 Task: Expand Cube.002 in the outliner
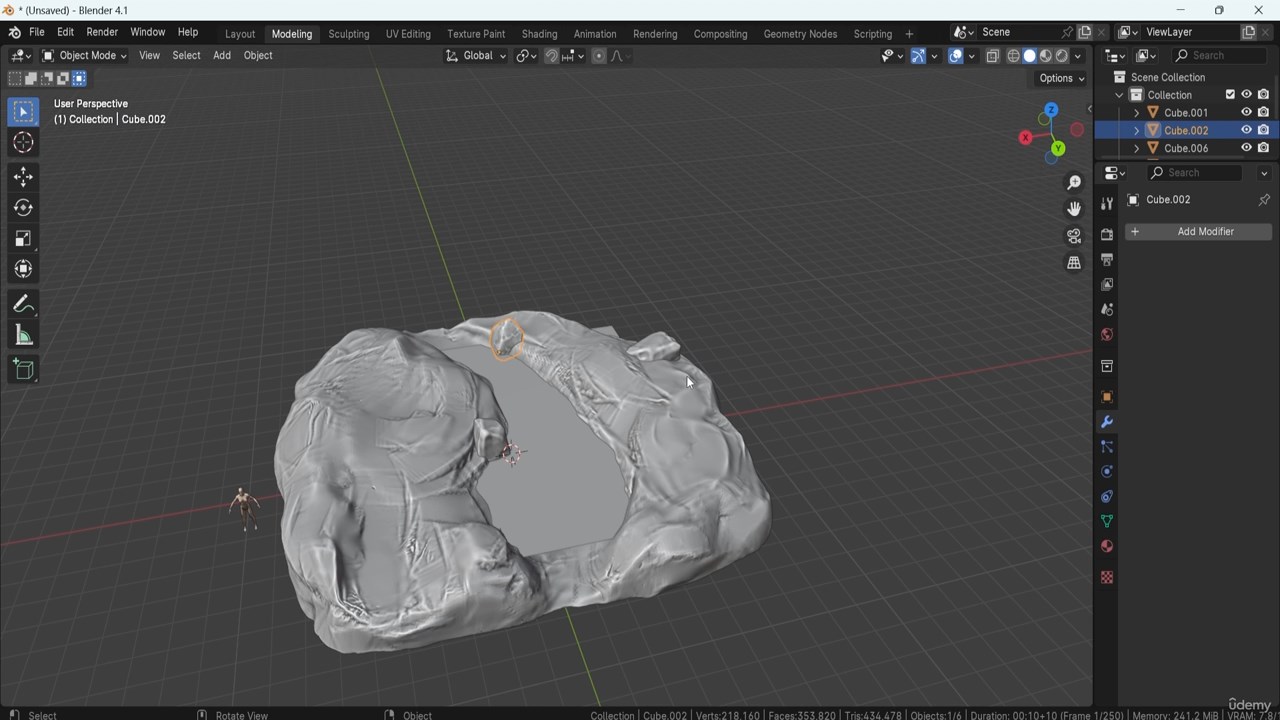coord(1136,130)
